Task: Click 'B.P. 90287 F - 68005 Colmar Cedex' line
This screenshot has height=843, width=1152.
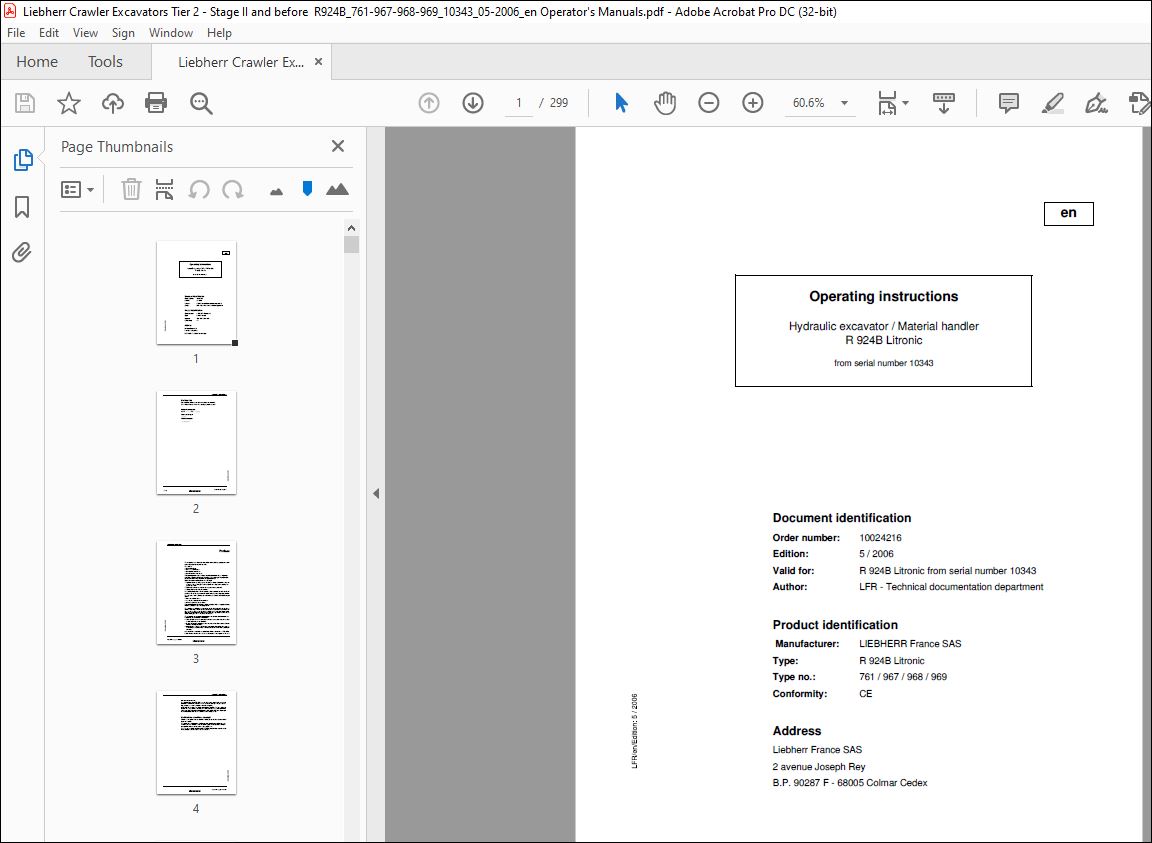Action: (850, 783)
